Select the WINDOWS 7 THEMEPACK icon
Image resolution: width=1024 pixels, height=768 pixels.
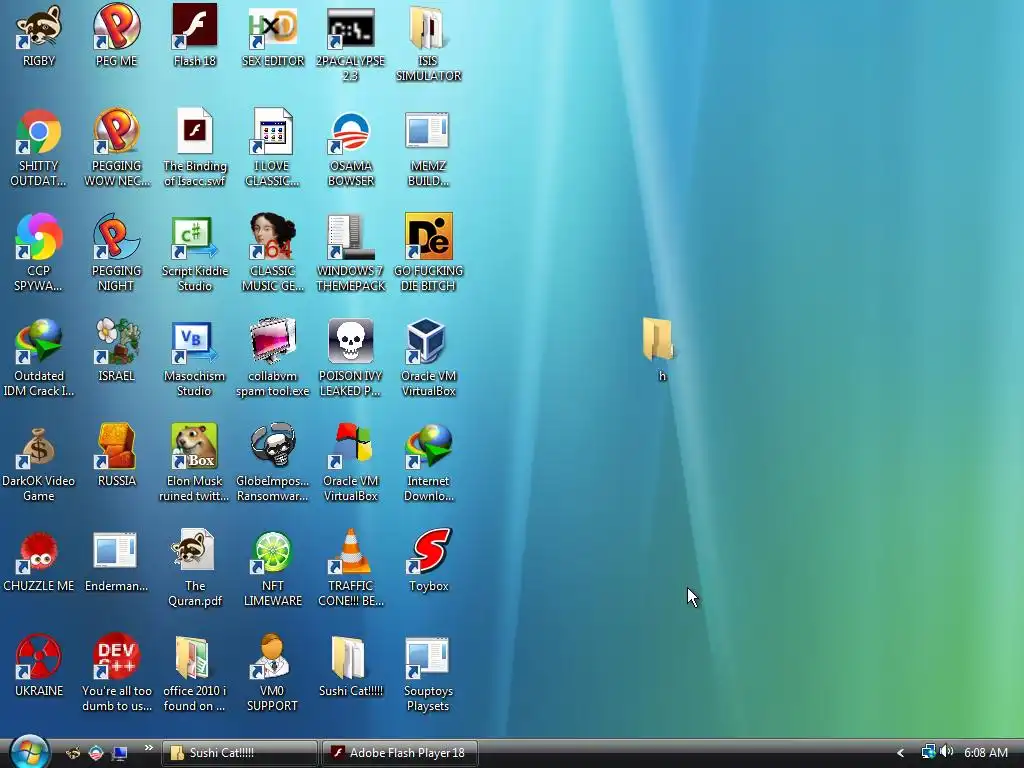click(351, 236)
